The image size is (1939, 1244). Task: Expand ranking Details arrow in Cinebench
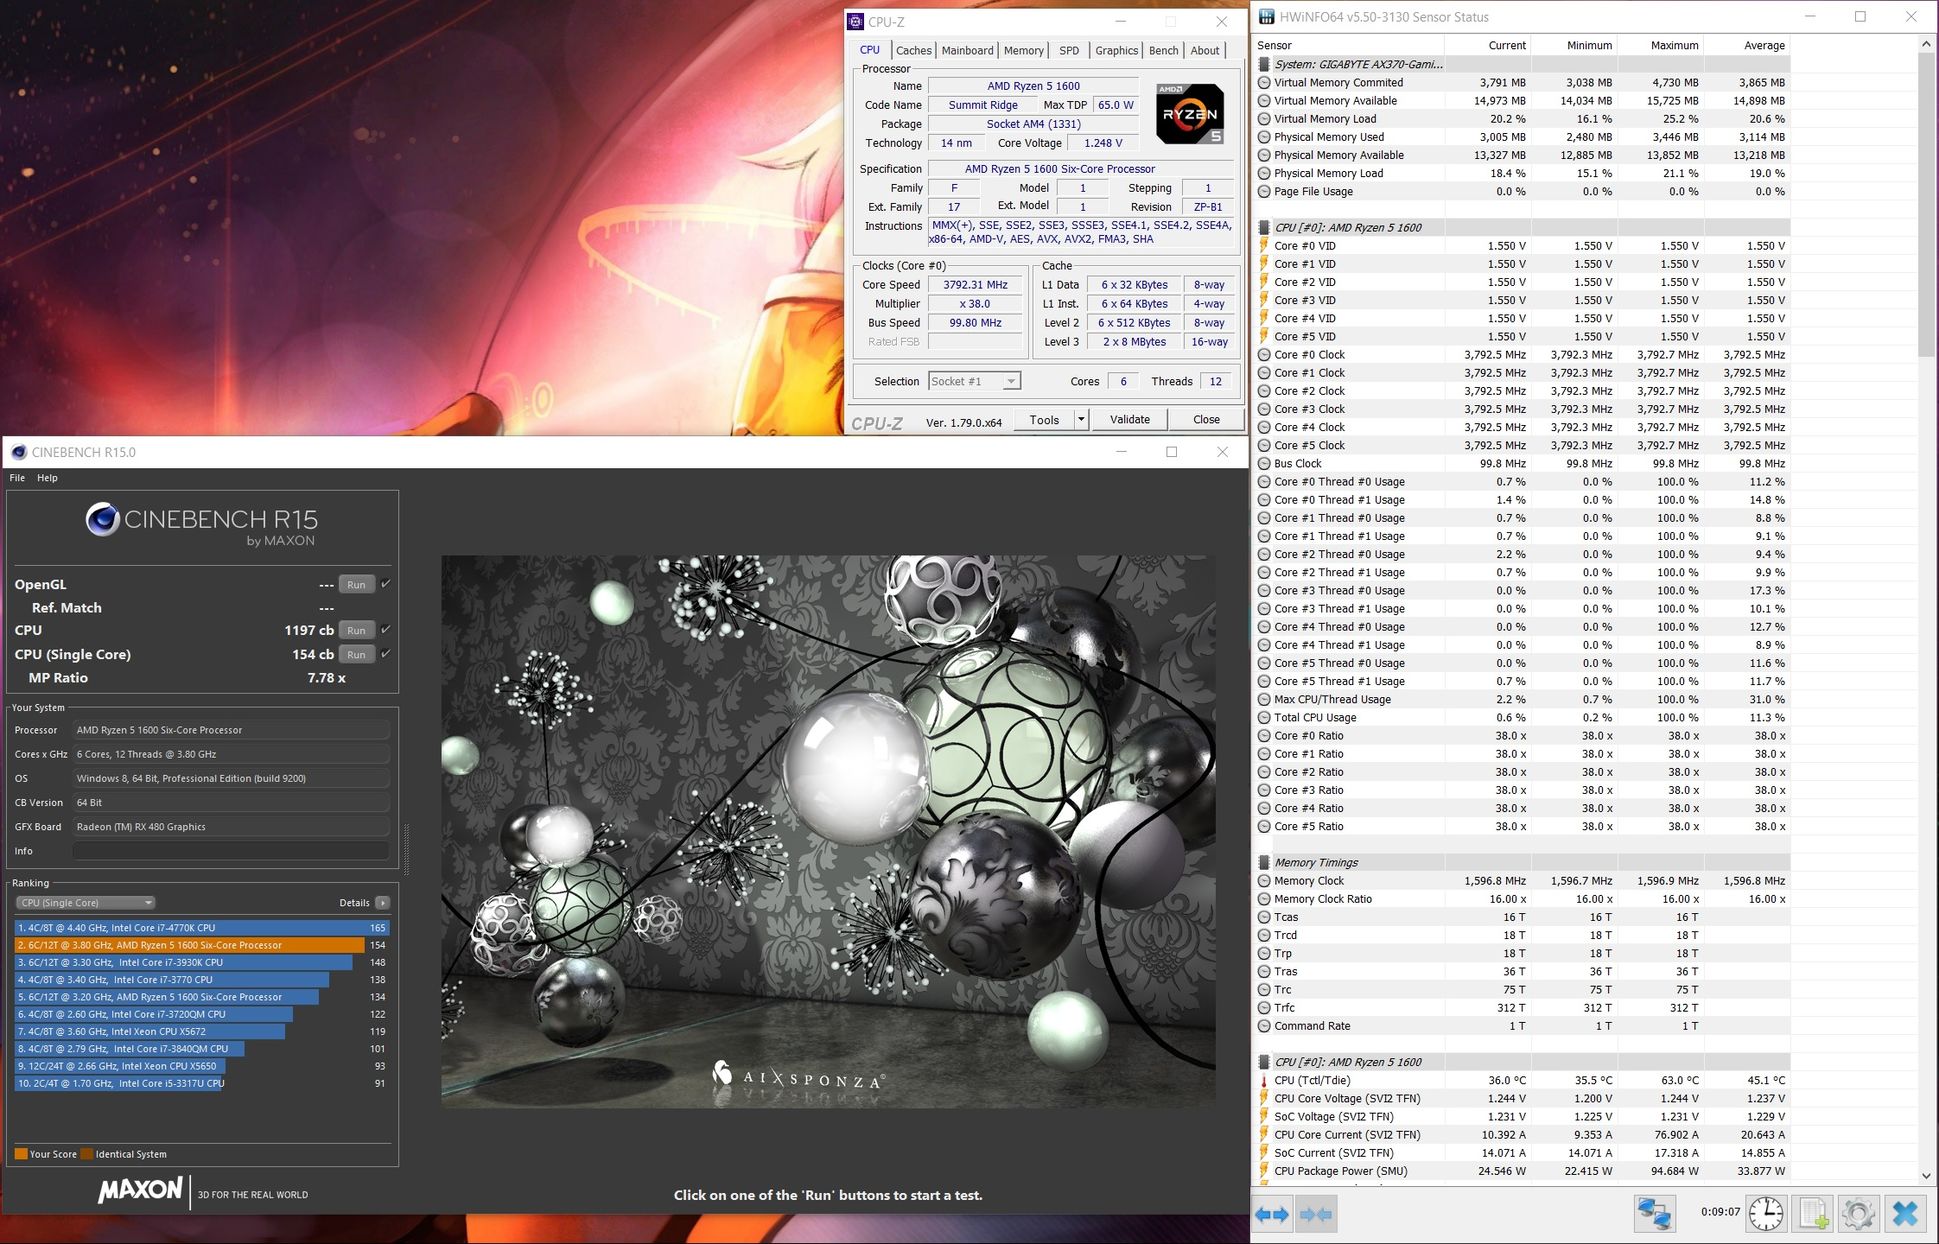tap(382, 902)
